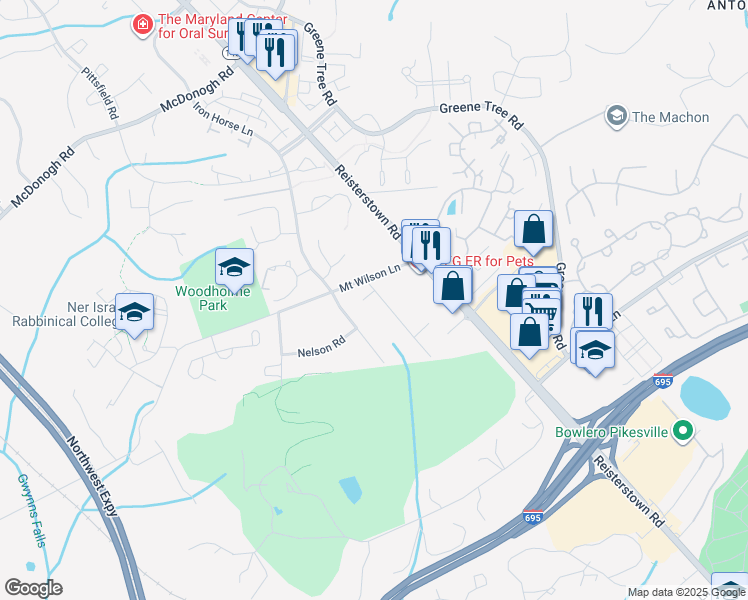This screenshot has height=600, width=748.
Task: Click the school marker near I-695 interchange
Action: [595, 350]
